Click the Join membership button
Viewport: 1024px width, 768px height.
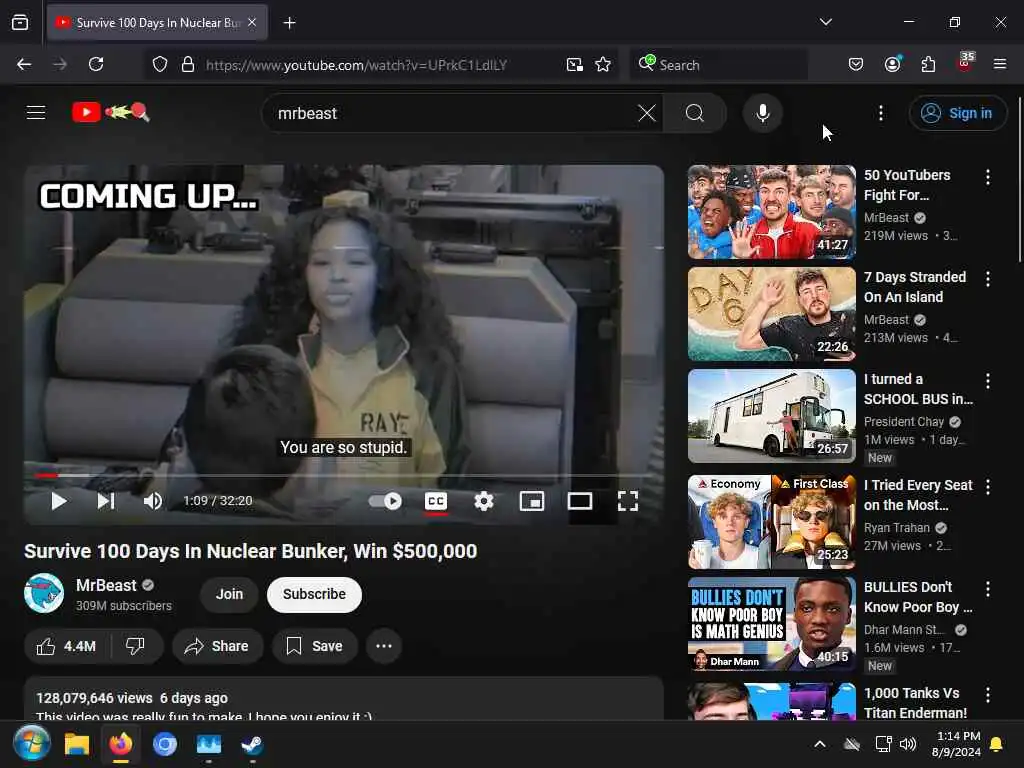[x=229, y=594]
